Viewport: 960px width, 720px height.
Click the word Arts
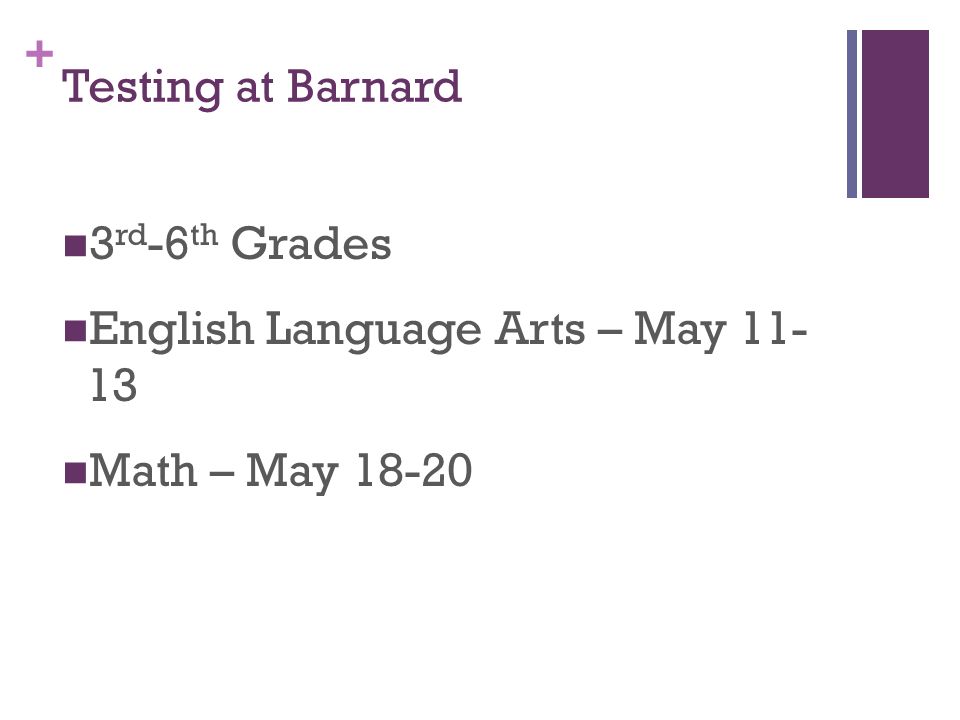point(540,329)
